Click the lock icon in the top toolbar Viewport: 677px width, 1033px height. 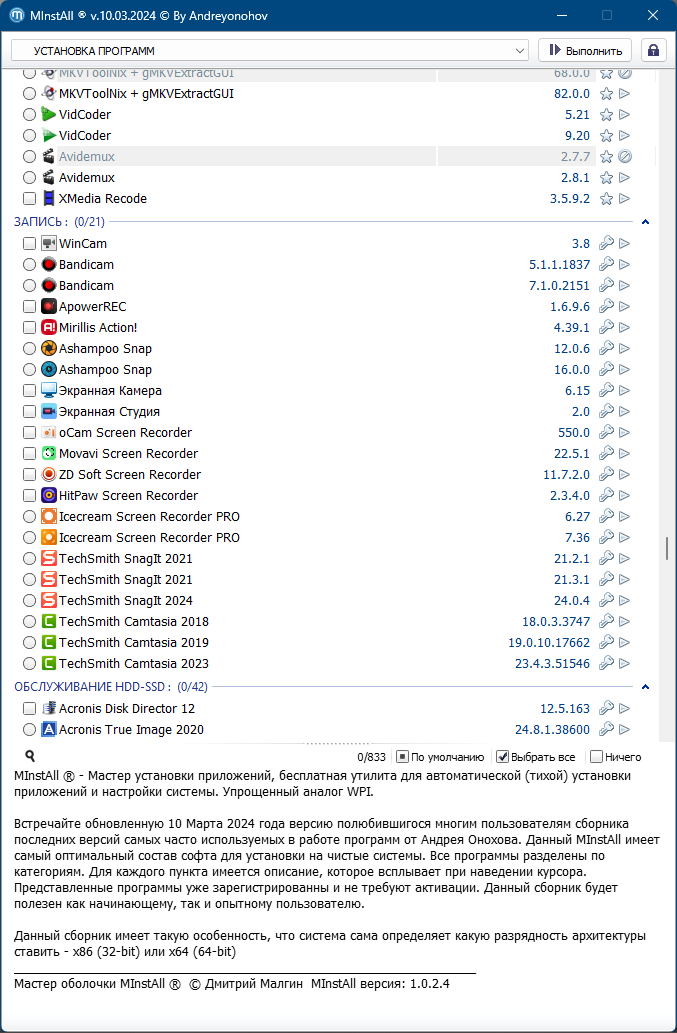click(654, 50)
